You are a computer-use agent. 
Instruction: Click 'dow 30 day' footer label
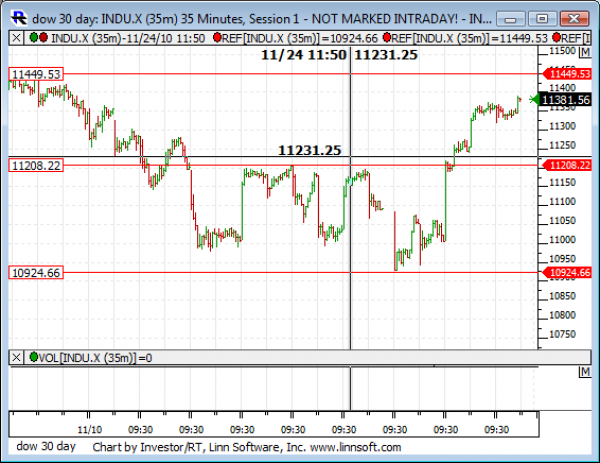coord(46,446)
